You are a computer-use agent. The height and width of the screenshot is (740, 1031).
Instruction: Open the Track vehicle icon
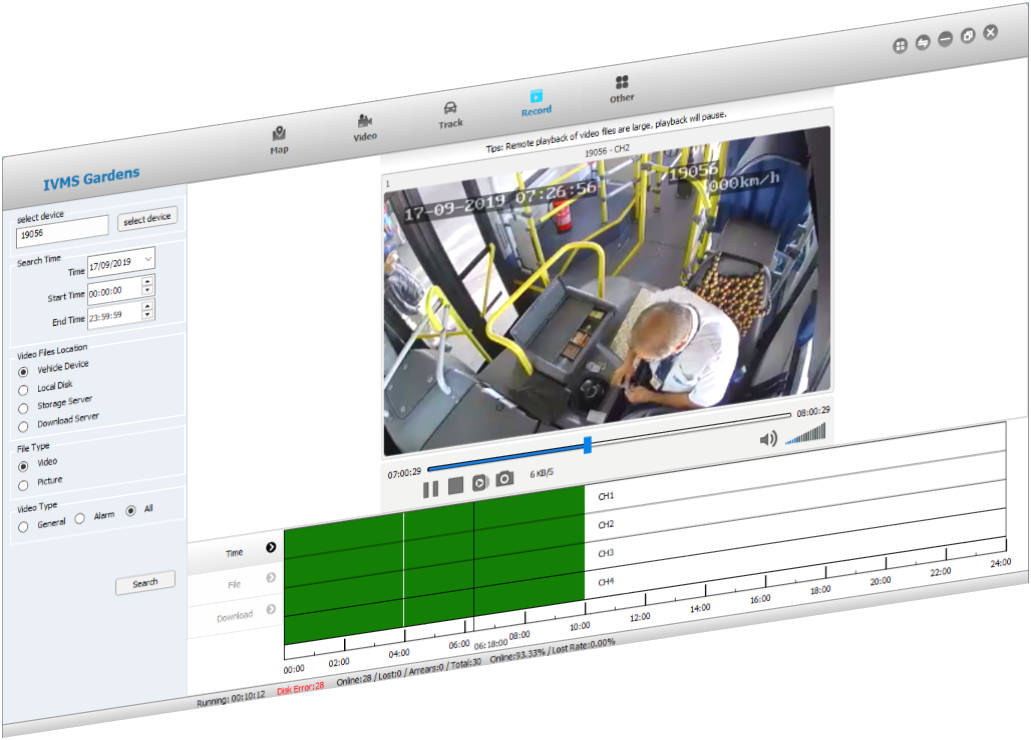[450, 108]
